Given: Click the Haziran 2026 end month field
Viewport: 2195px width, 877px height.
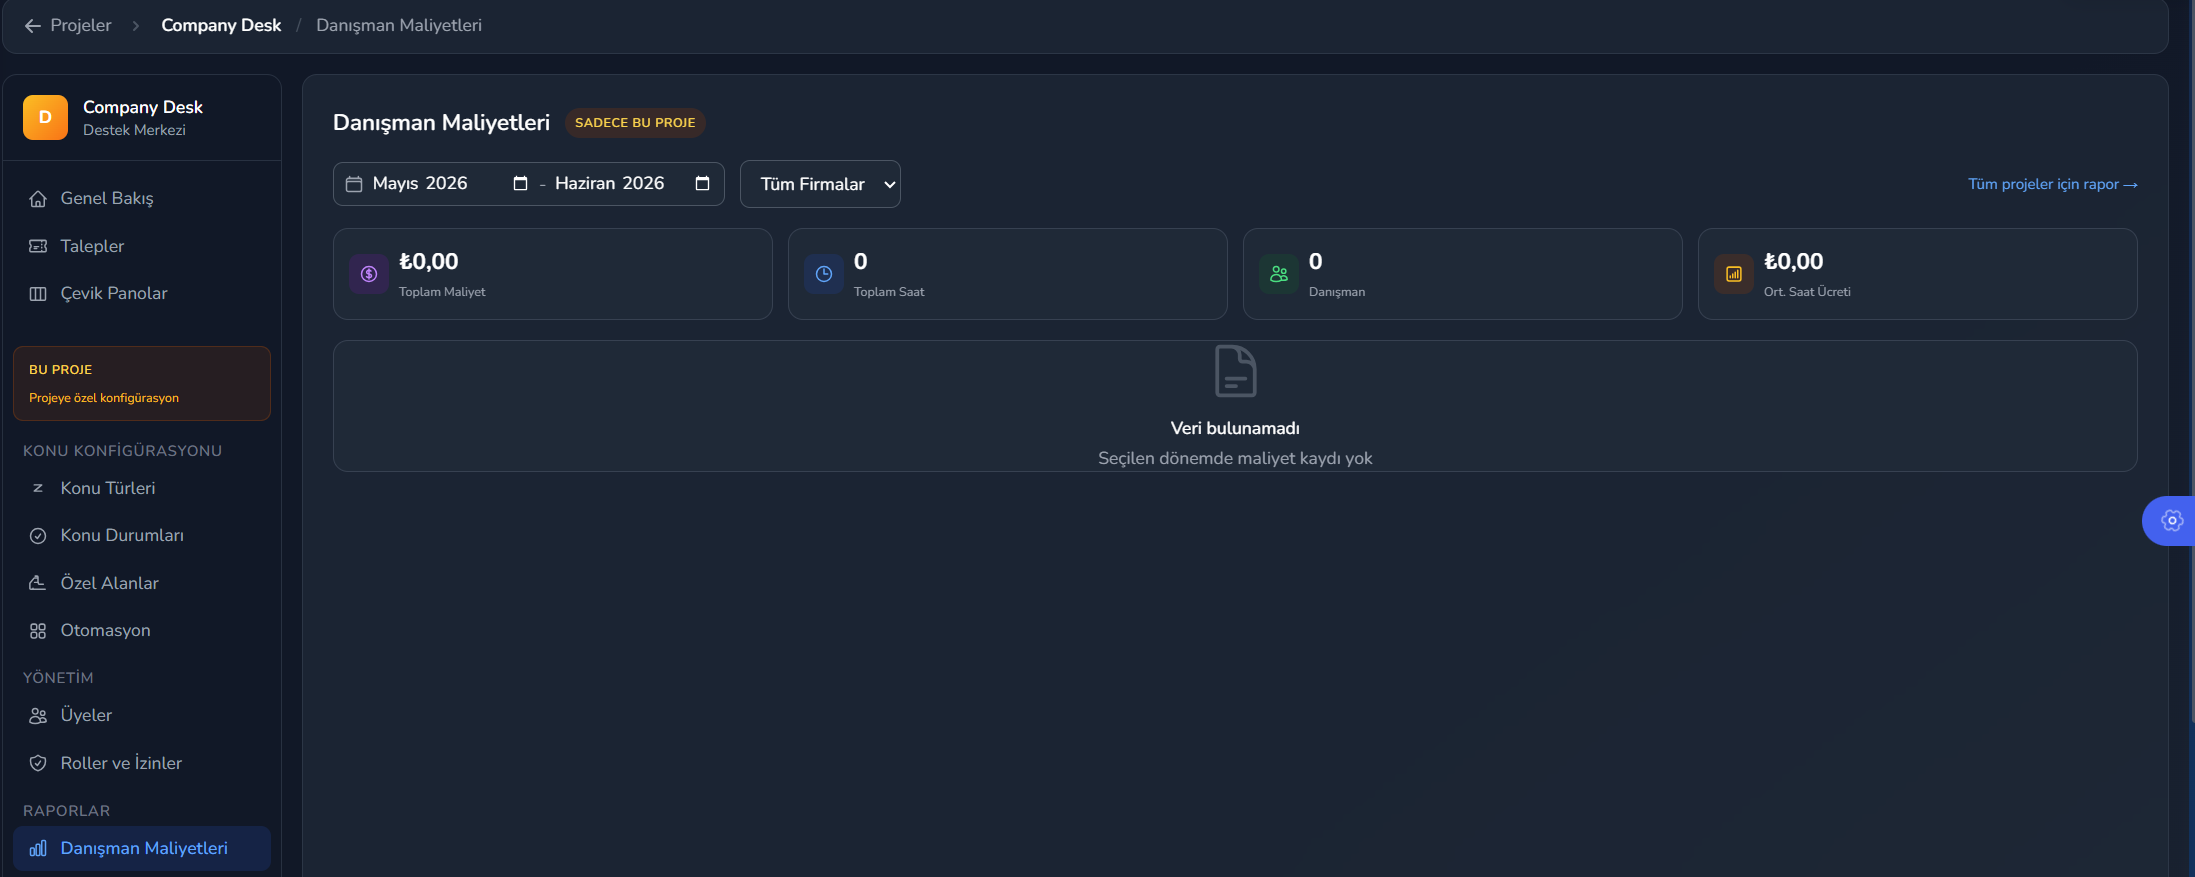Looking at the screenshot, I should [633, 183].
